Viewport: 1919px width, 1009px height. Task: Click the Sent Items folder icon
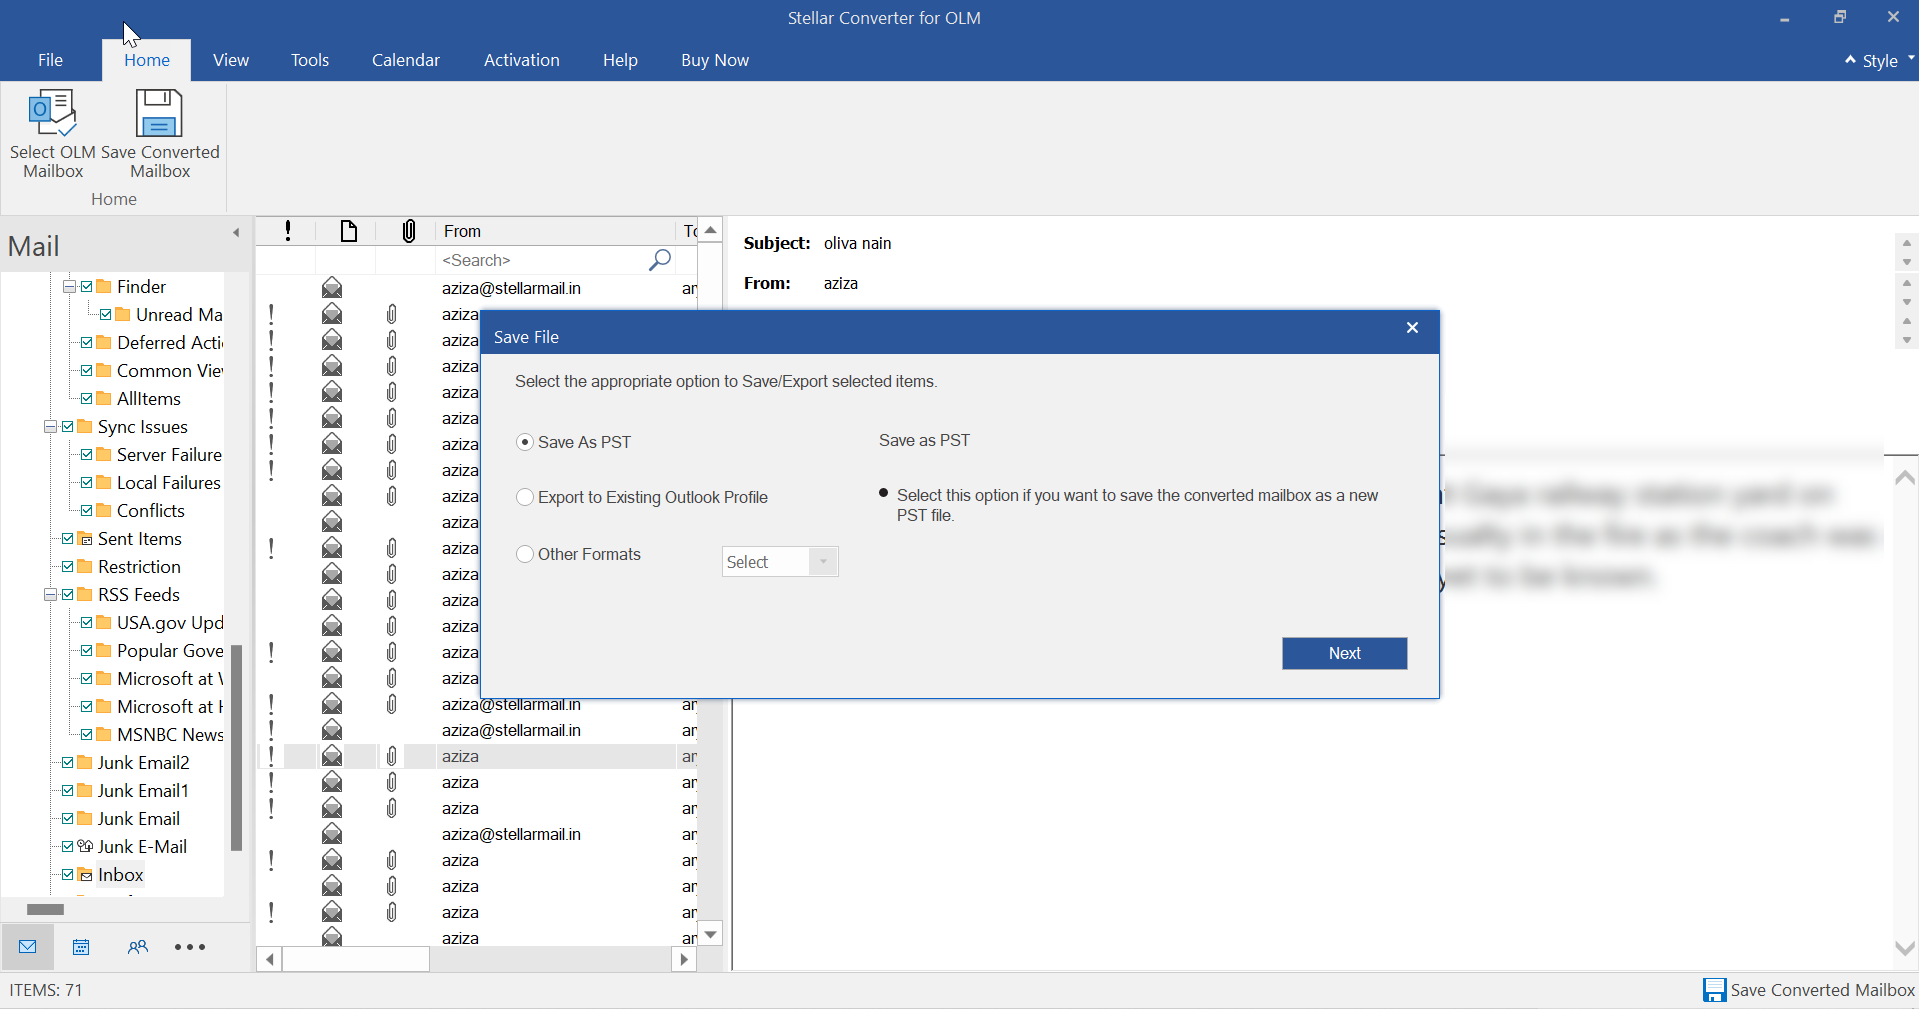click(85, 539)
